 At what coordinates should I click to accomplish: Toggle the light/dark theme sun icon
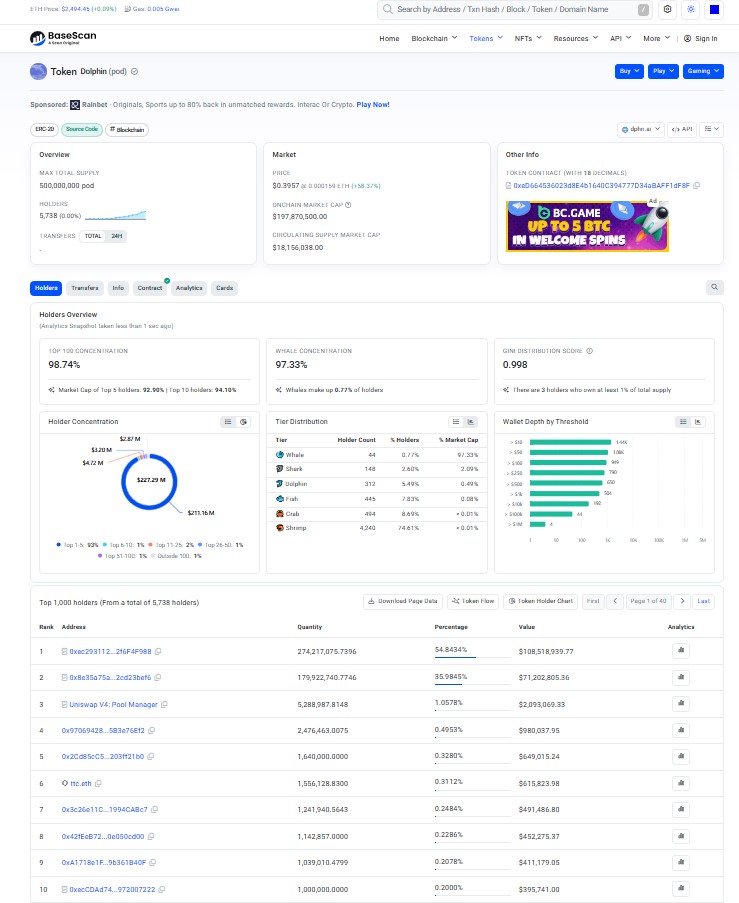coord(691,9)
